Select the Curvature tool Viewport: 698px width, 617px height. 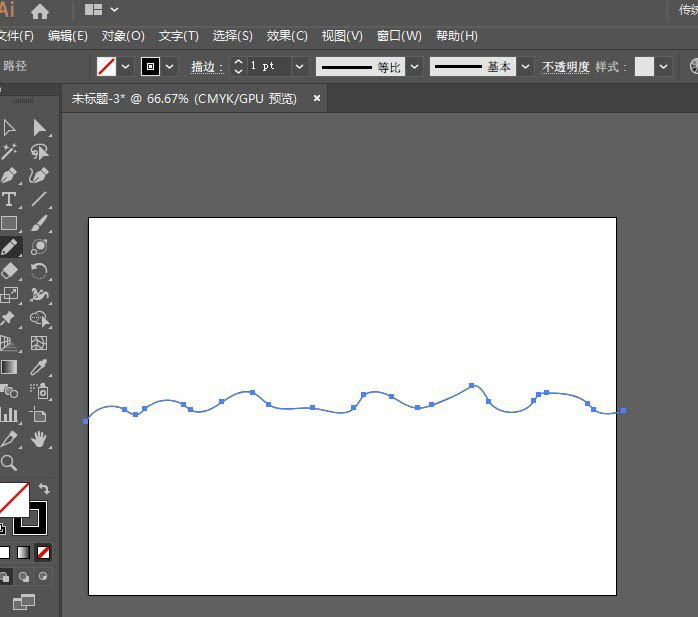[x=39, y=175]
